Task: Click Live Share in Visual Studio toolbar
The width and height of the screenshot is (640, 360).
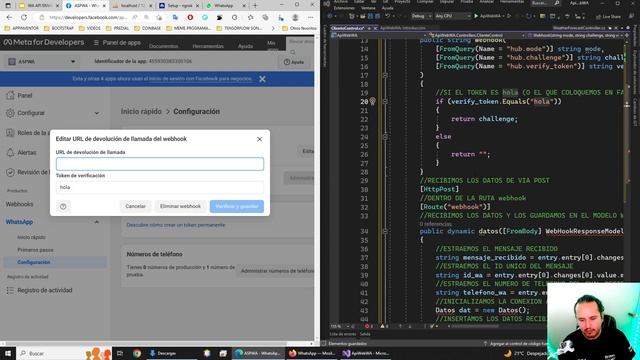Action: (608, 17)
